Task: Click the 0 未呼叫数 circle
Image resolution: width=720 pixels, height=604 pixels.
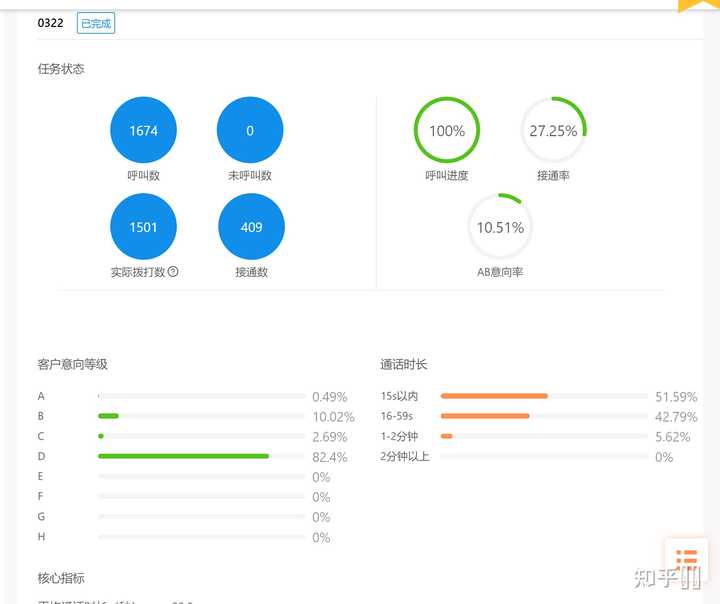Action: (x=250, y=130)
